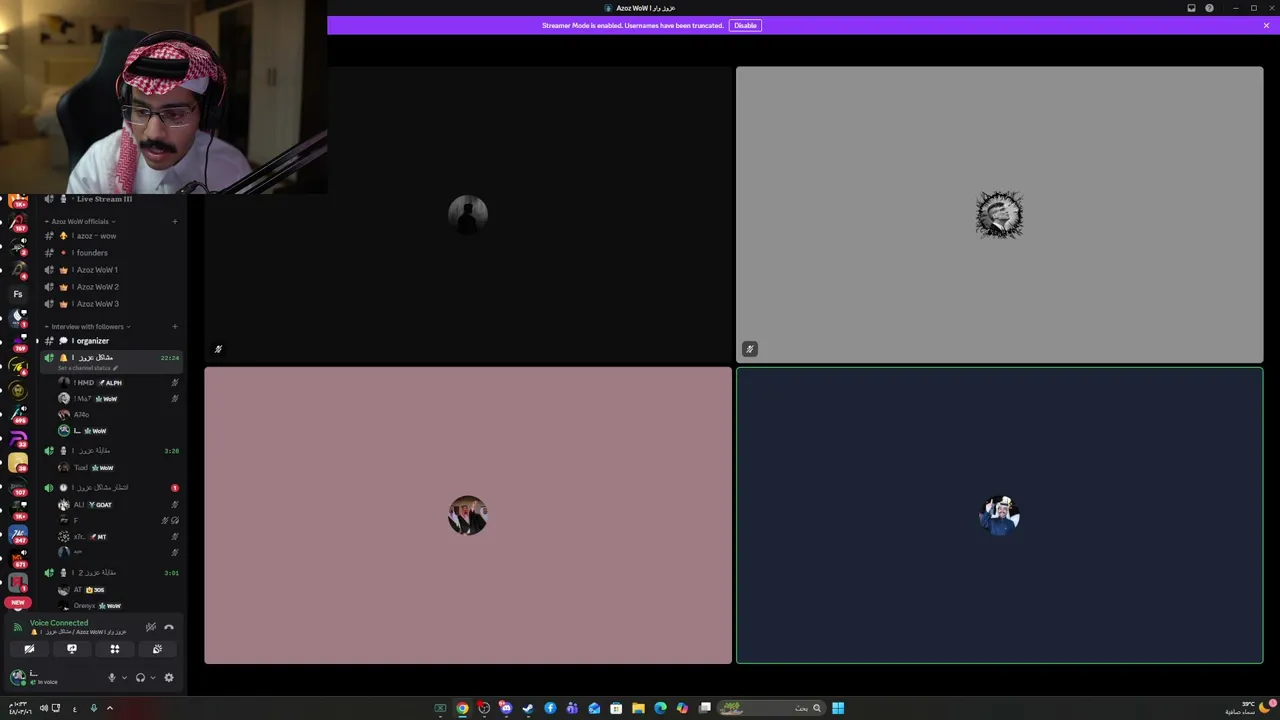Open own user profile avatar in panel
The image size is (1280, 720).
click(x=17, y=678)
